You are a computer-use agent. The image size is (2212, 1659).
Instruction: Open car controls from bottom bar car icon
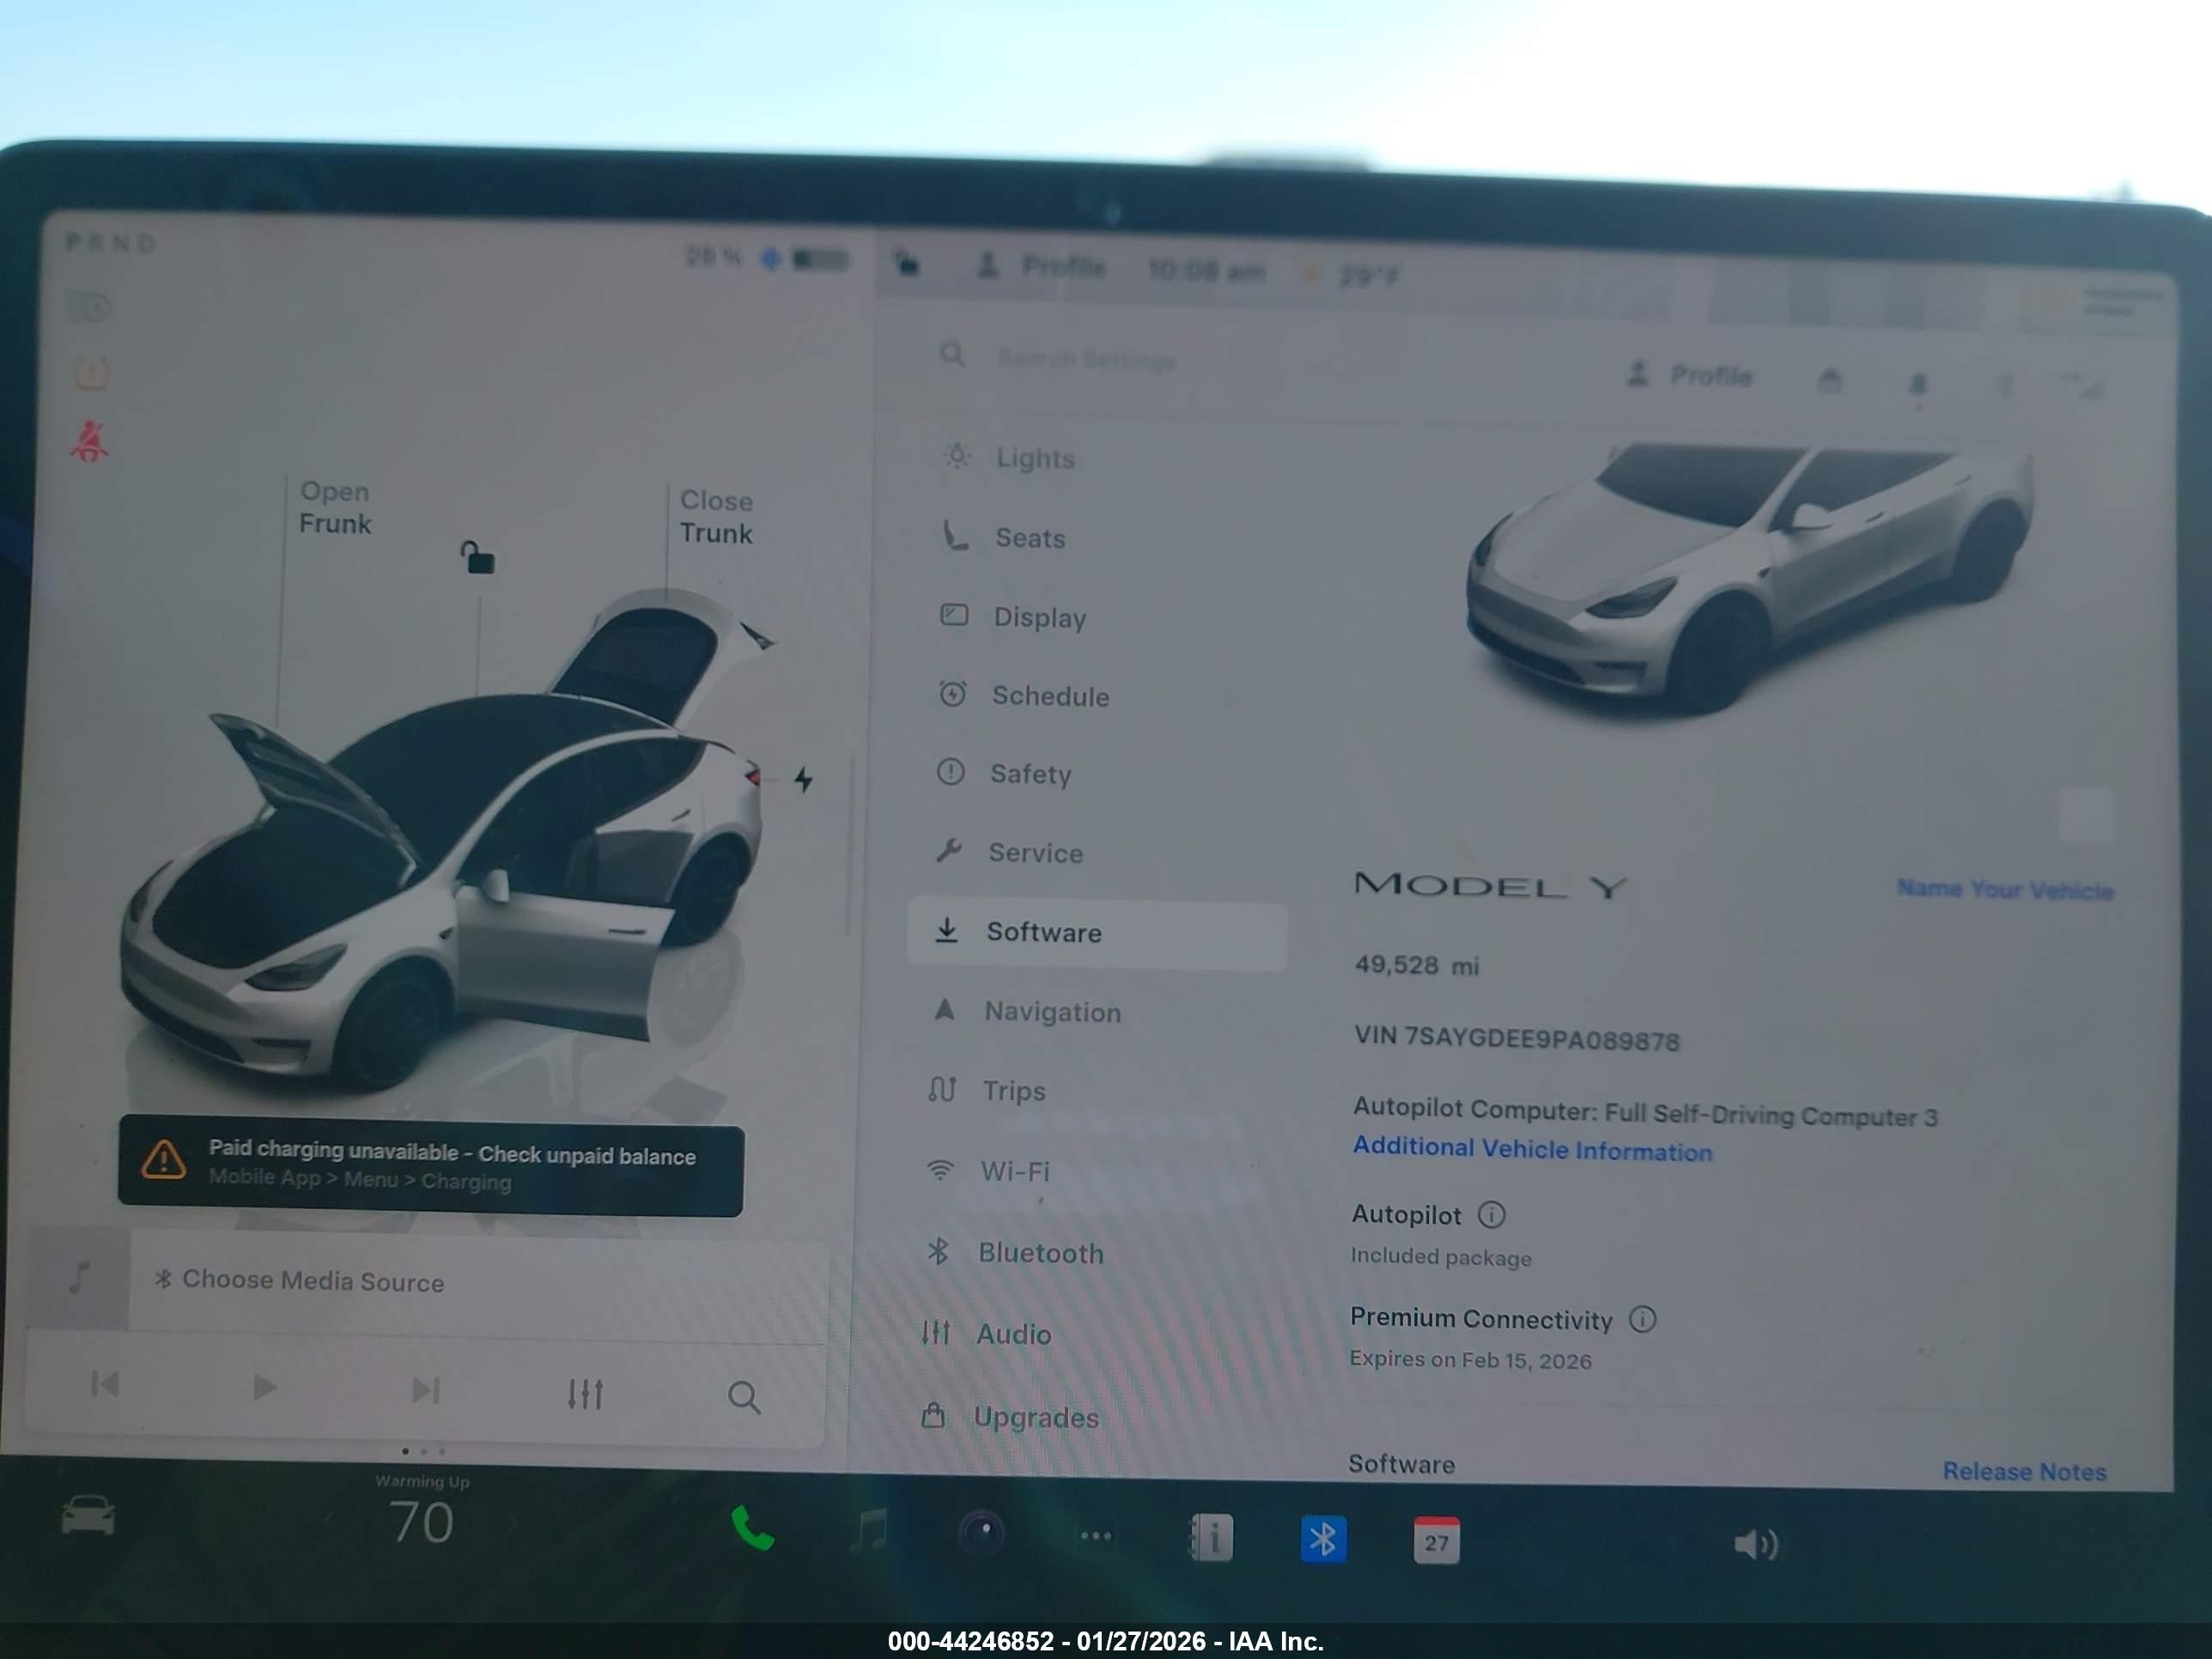coord(88,1516)
